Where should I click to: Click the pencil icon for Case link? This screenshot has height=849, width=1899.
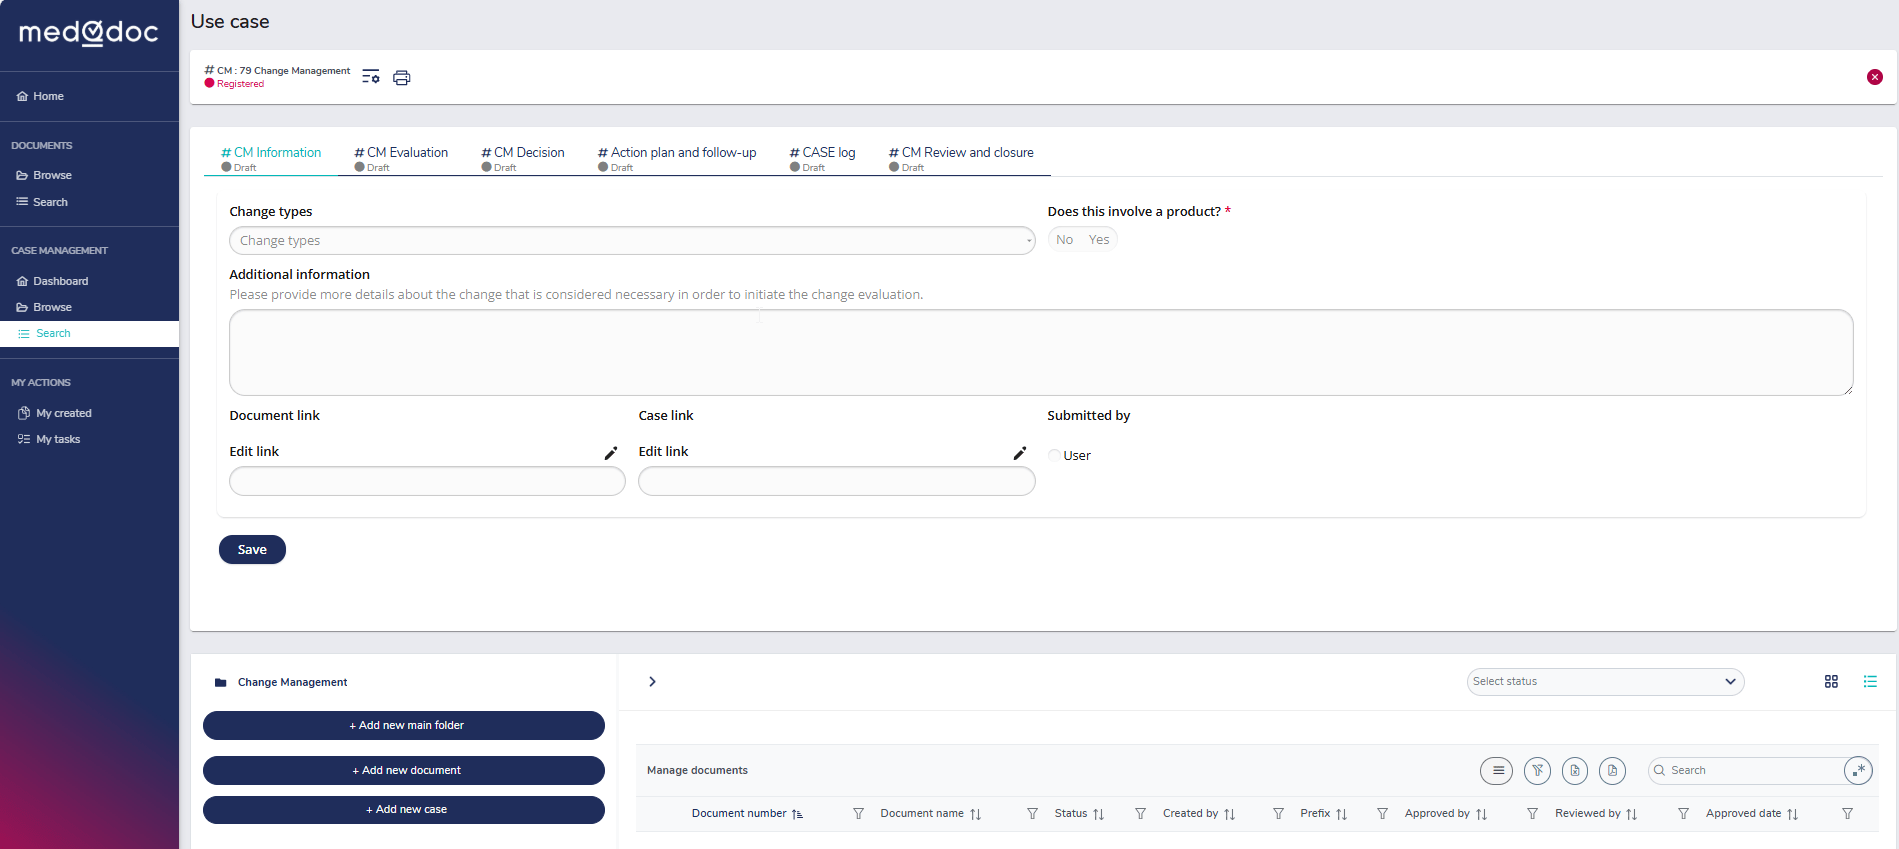[1019, 453]
